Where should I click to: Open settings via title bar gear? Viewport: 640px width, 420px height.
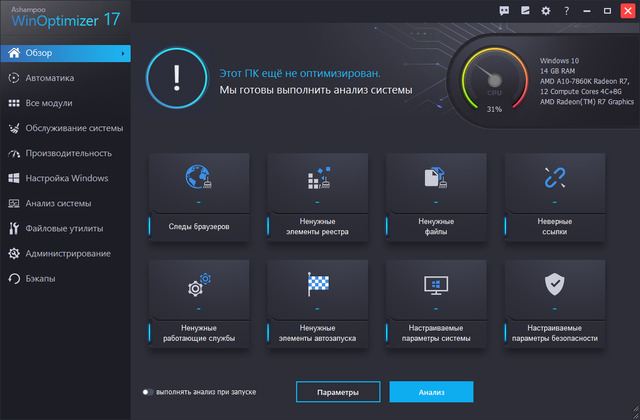pos(546,11)
